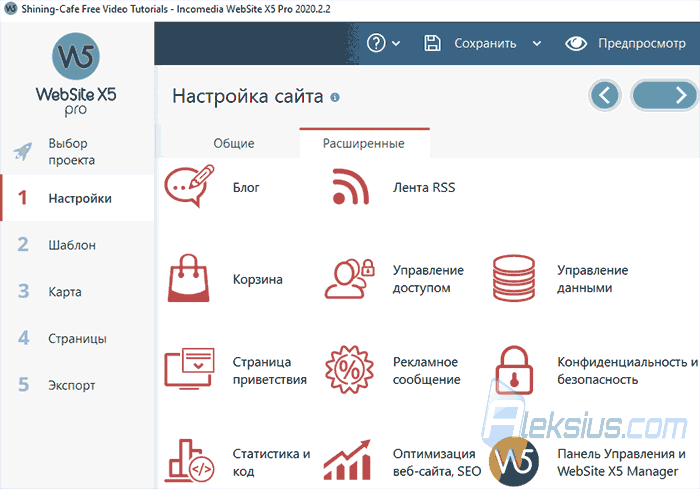Image resolution: width=700 pixels, height=489 pixels.
Task: Click the WebSite X5 Pro logo
Action: (76, 74)
